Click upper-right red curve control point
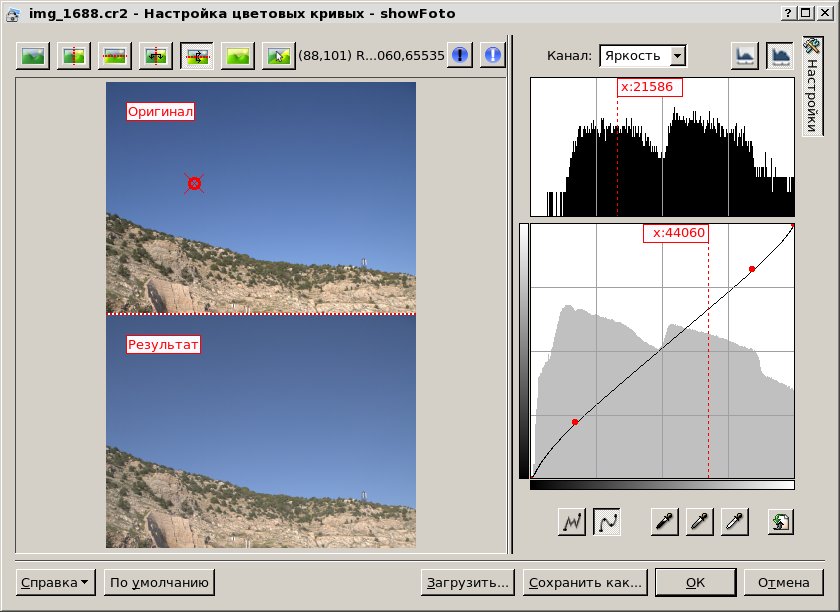 (752, 269)
